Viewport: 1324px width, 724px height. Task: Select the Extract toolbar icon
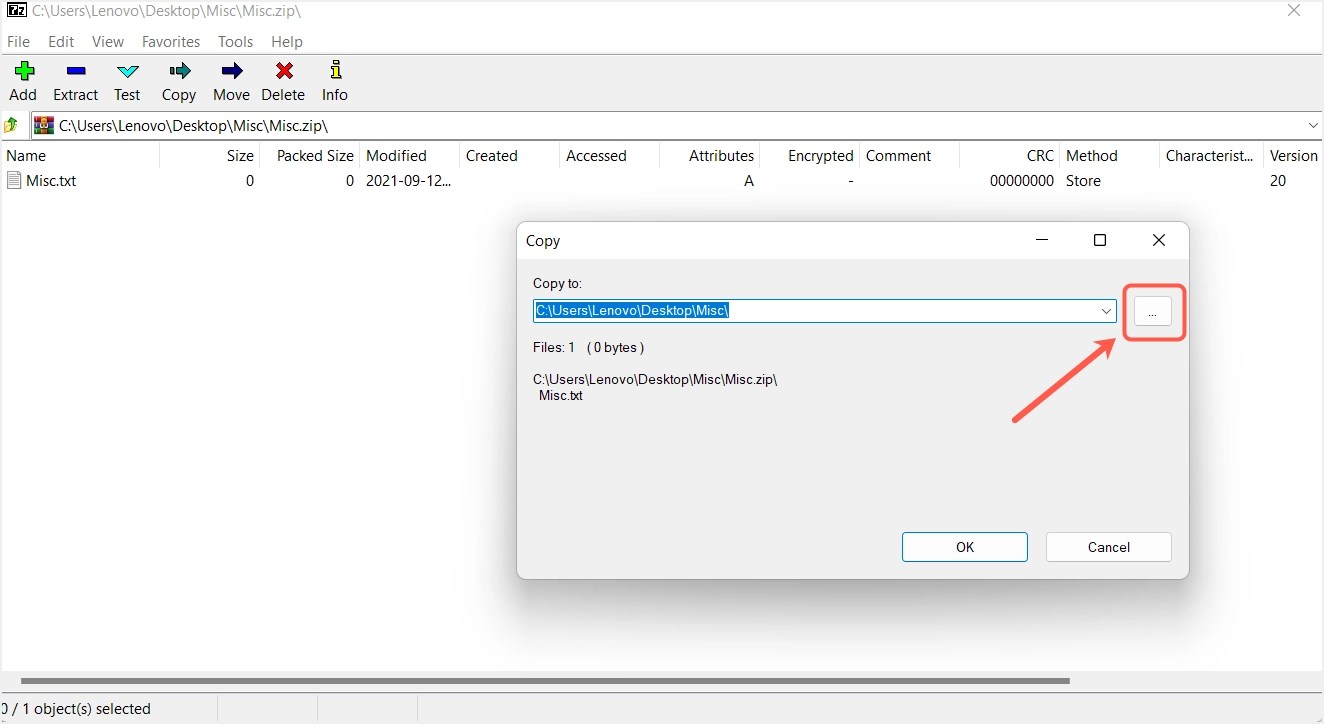(75, 80)
